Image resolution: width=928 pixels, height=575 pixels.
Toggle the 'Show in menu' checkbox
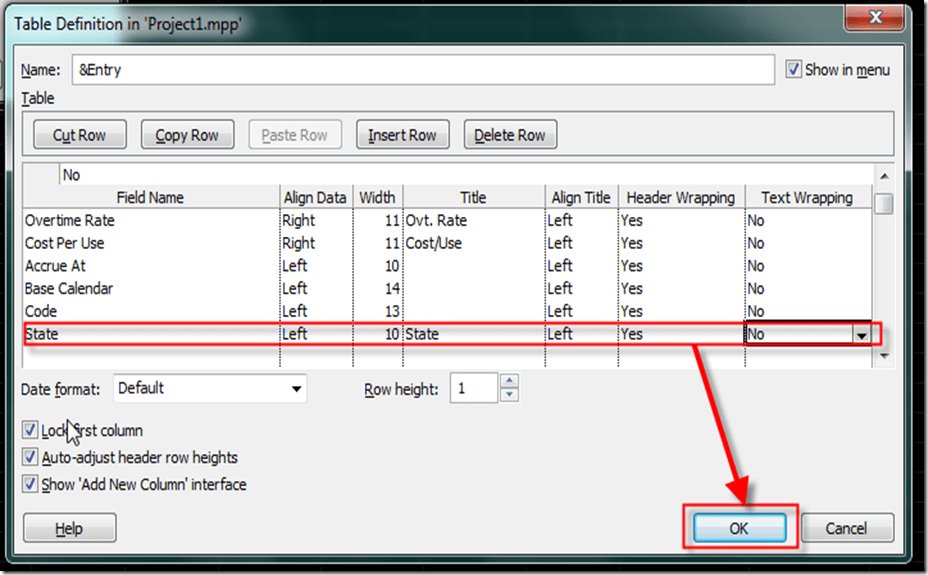[x=794, y=70]
